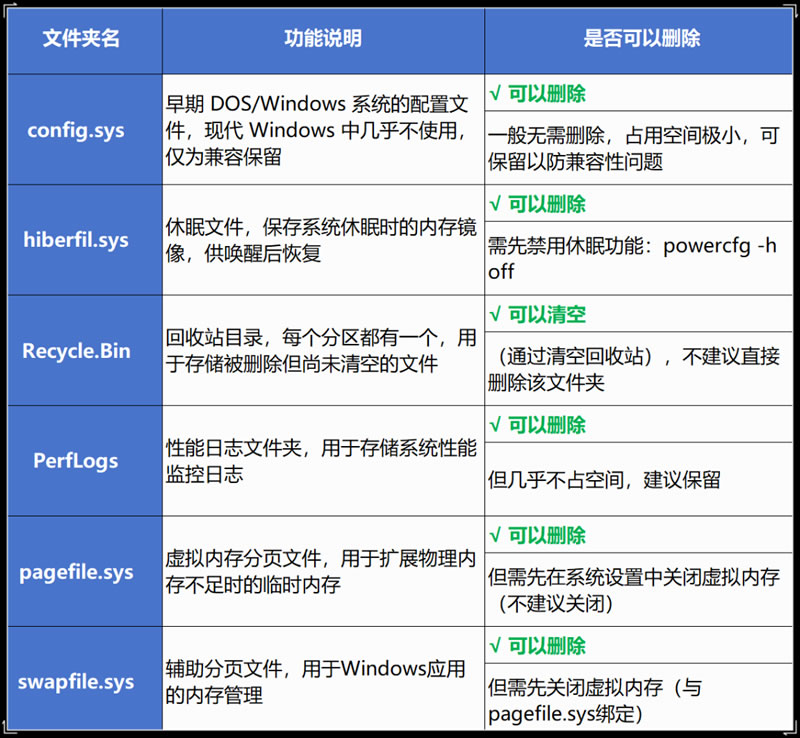Click the note mentioning 不建议关闭 for pagefile.sys
800x738 pixels.
point(632,590)
